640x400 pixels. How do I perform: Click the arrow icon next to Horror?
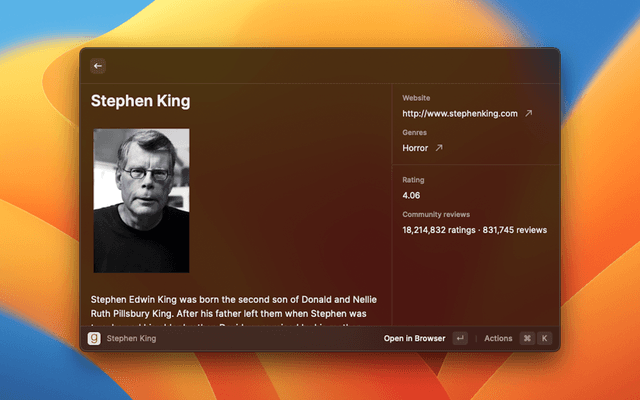[x=438, y=148]
